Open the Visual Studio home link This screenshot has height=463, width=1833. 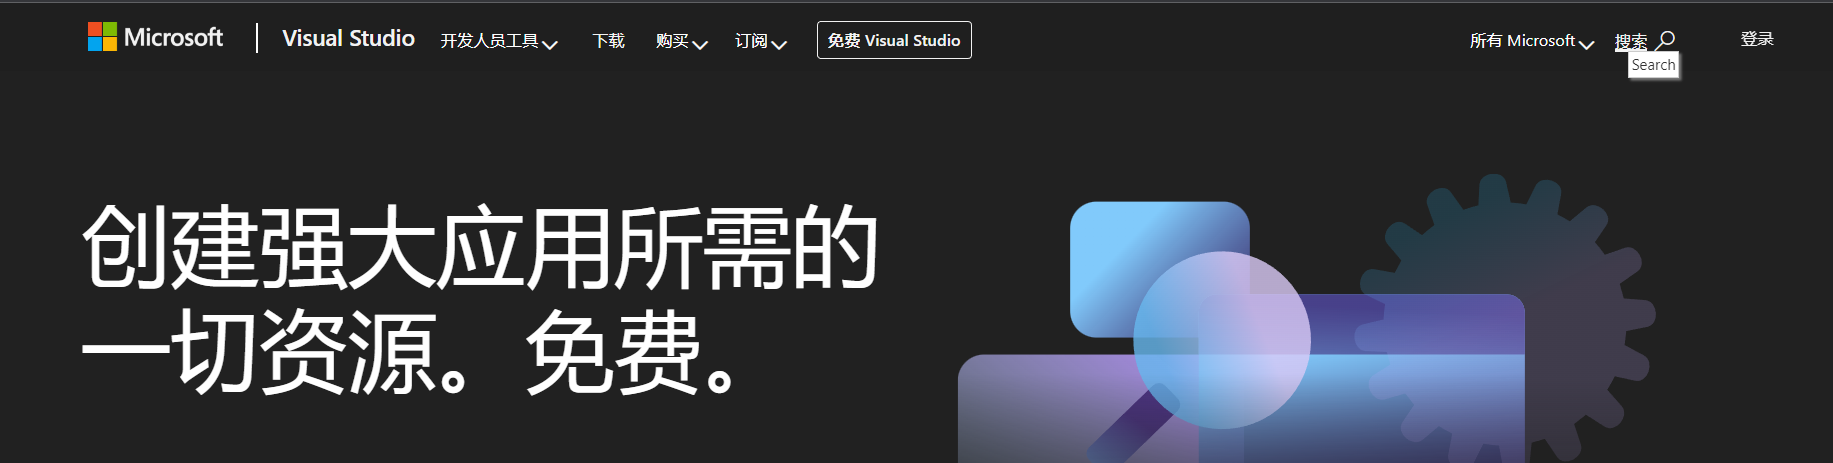[x=348, y=38]
